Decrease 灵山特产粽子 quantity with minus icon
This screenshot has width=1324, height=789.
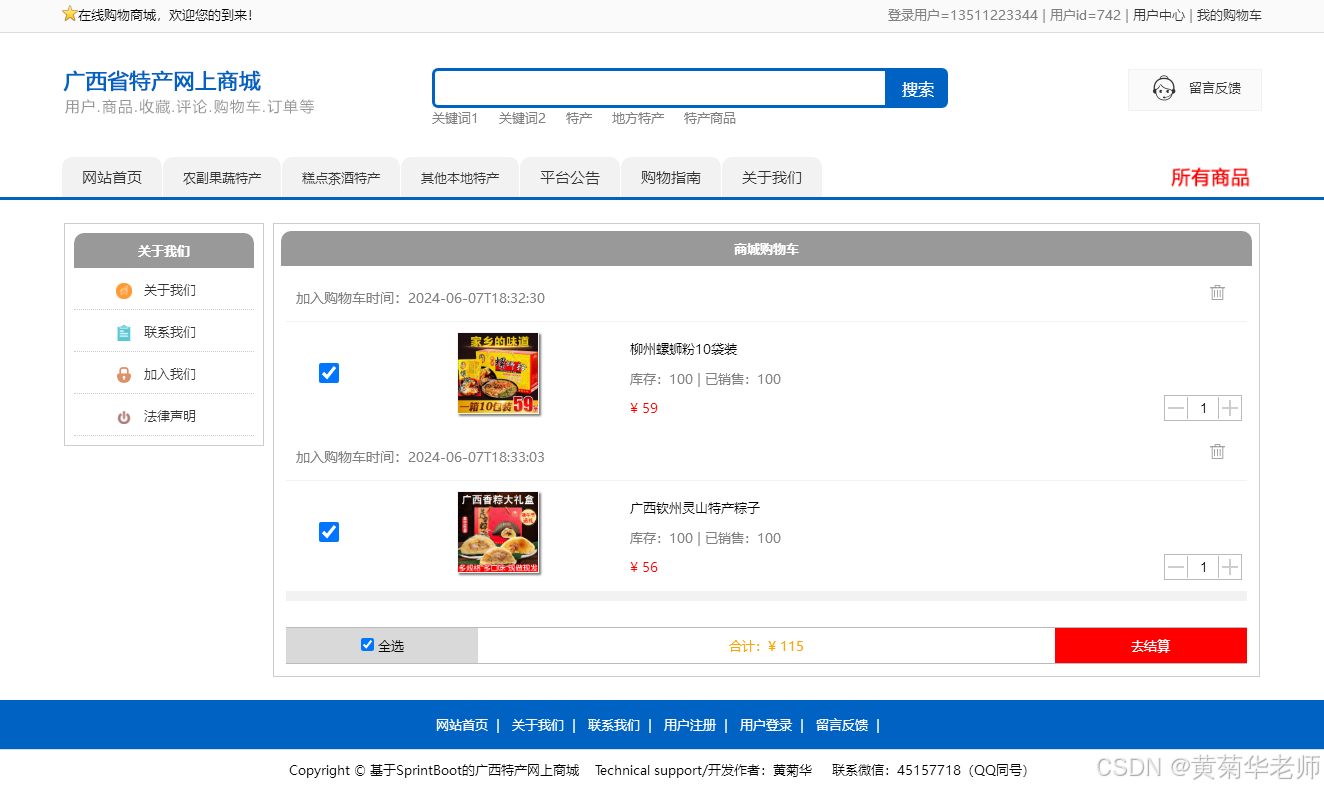(x=1176, y=567)
